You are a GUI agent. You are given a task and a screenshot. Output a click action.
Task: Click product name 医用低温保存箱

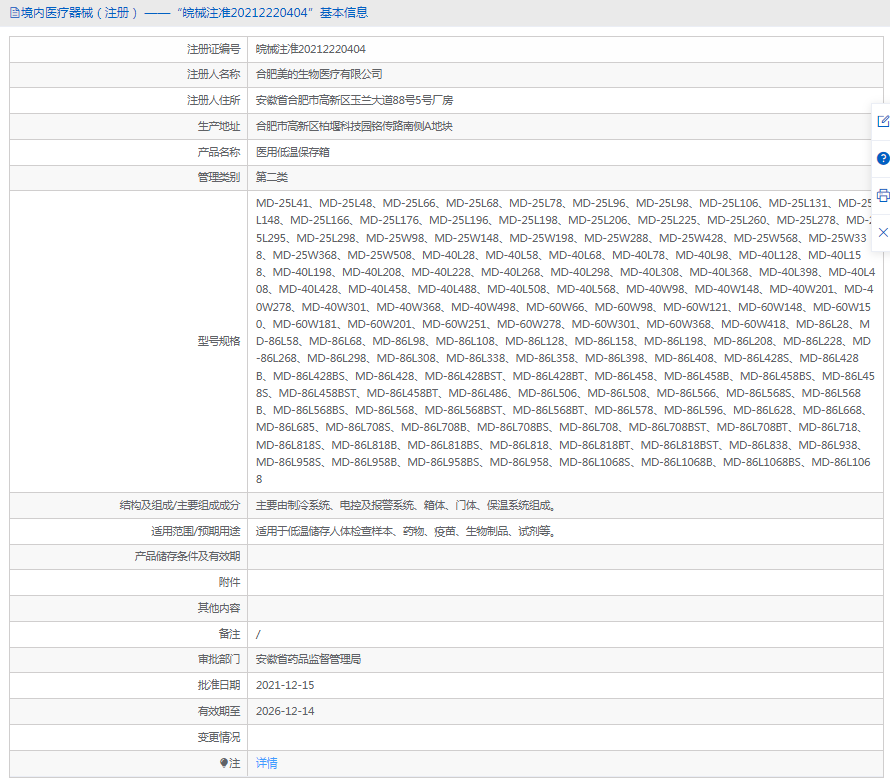tap(292, 152)
